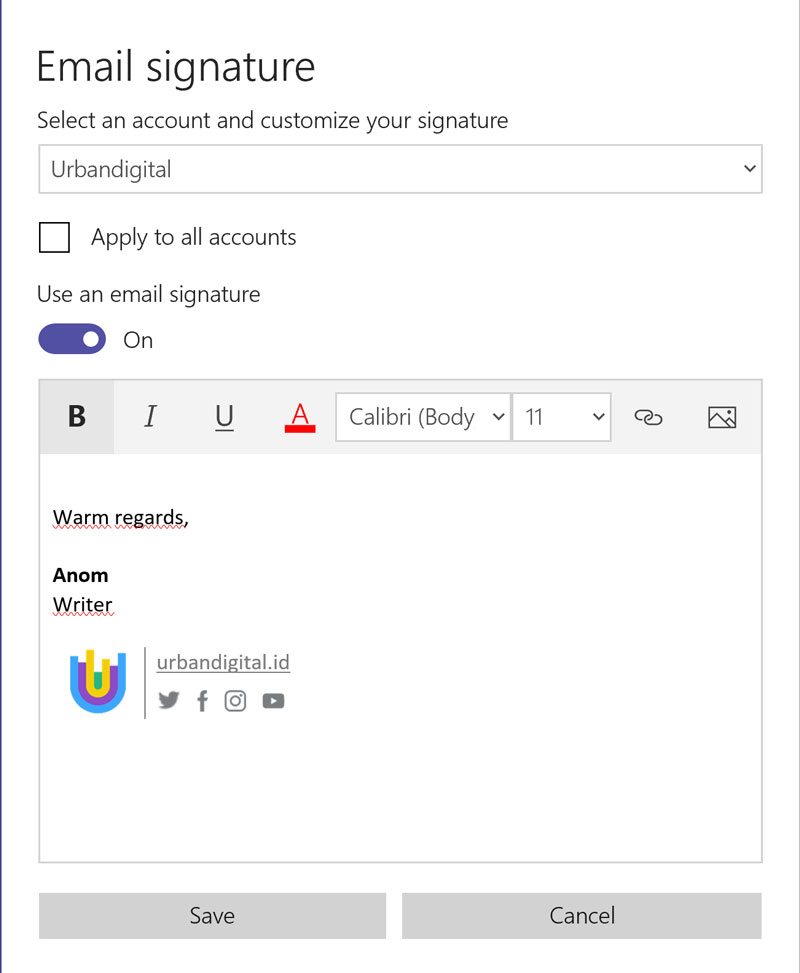800x973 pixels.
Task: Click on the Warm regards text line
Action: coord(120,518)
